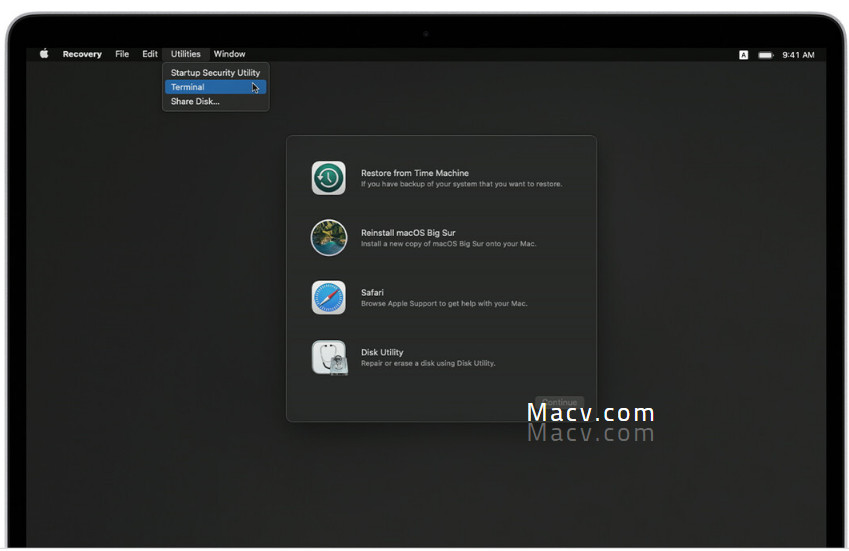Screen dimensions: 849x551
Task: Select Terminal in the Utilities menu
Action: tap(215, 87)
